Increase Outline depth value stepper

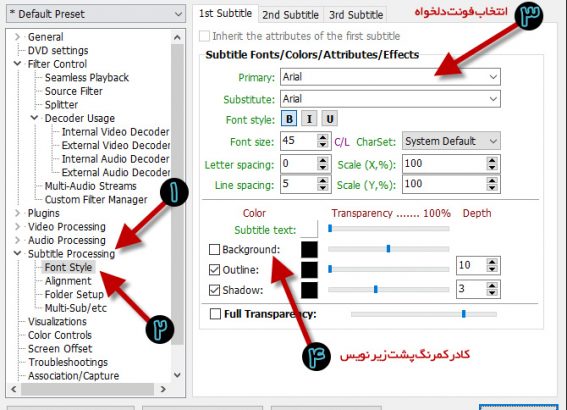click(x=492, y=262)
